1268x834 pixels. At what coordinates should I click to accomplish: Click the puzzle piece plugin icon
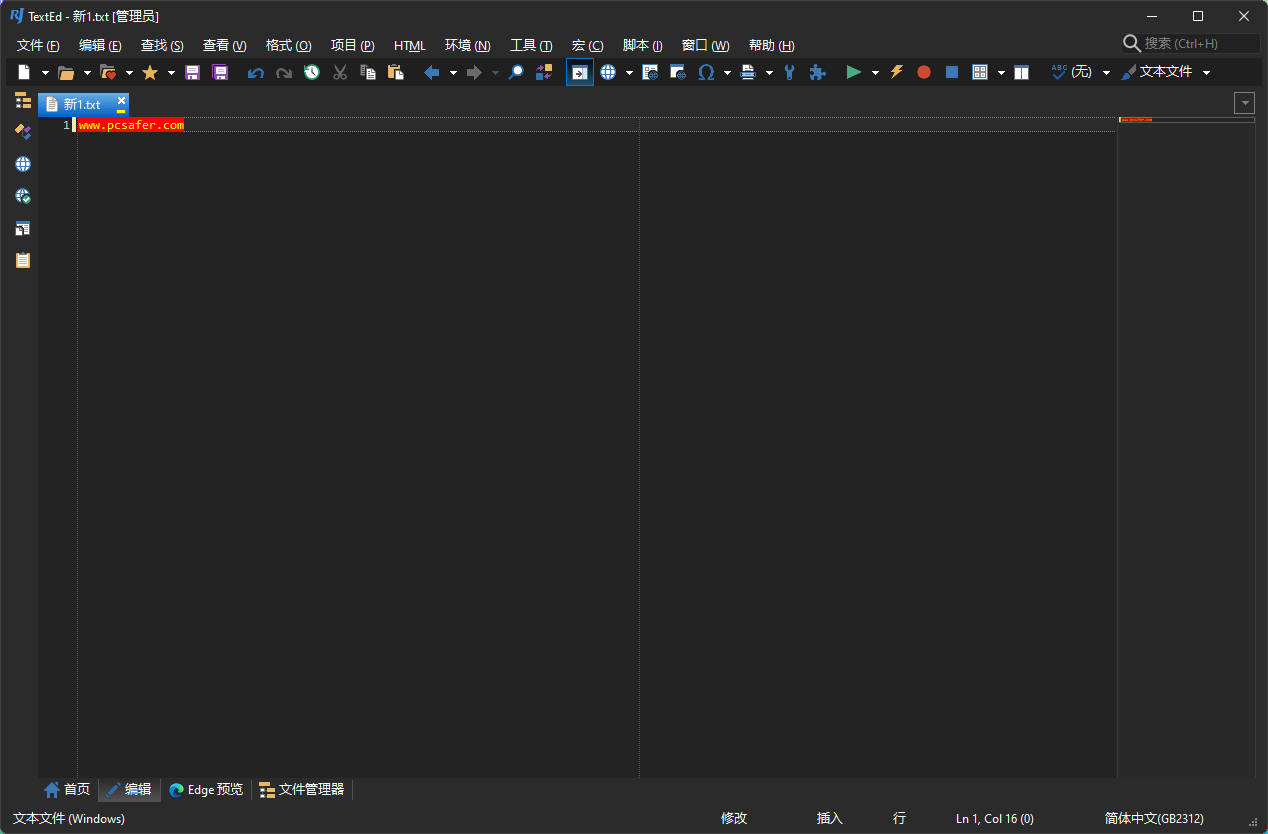click(817, 72)
